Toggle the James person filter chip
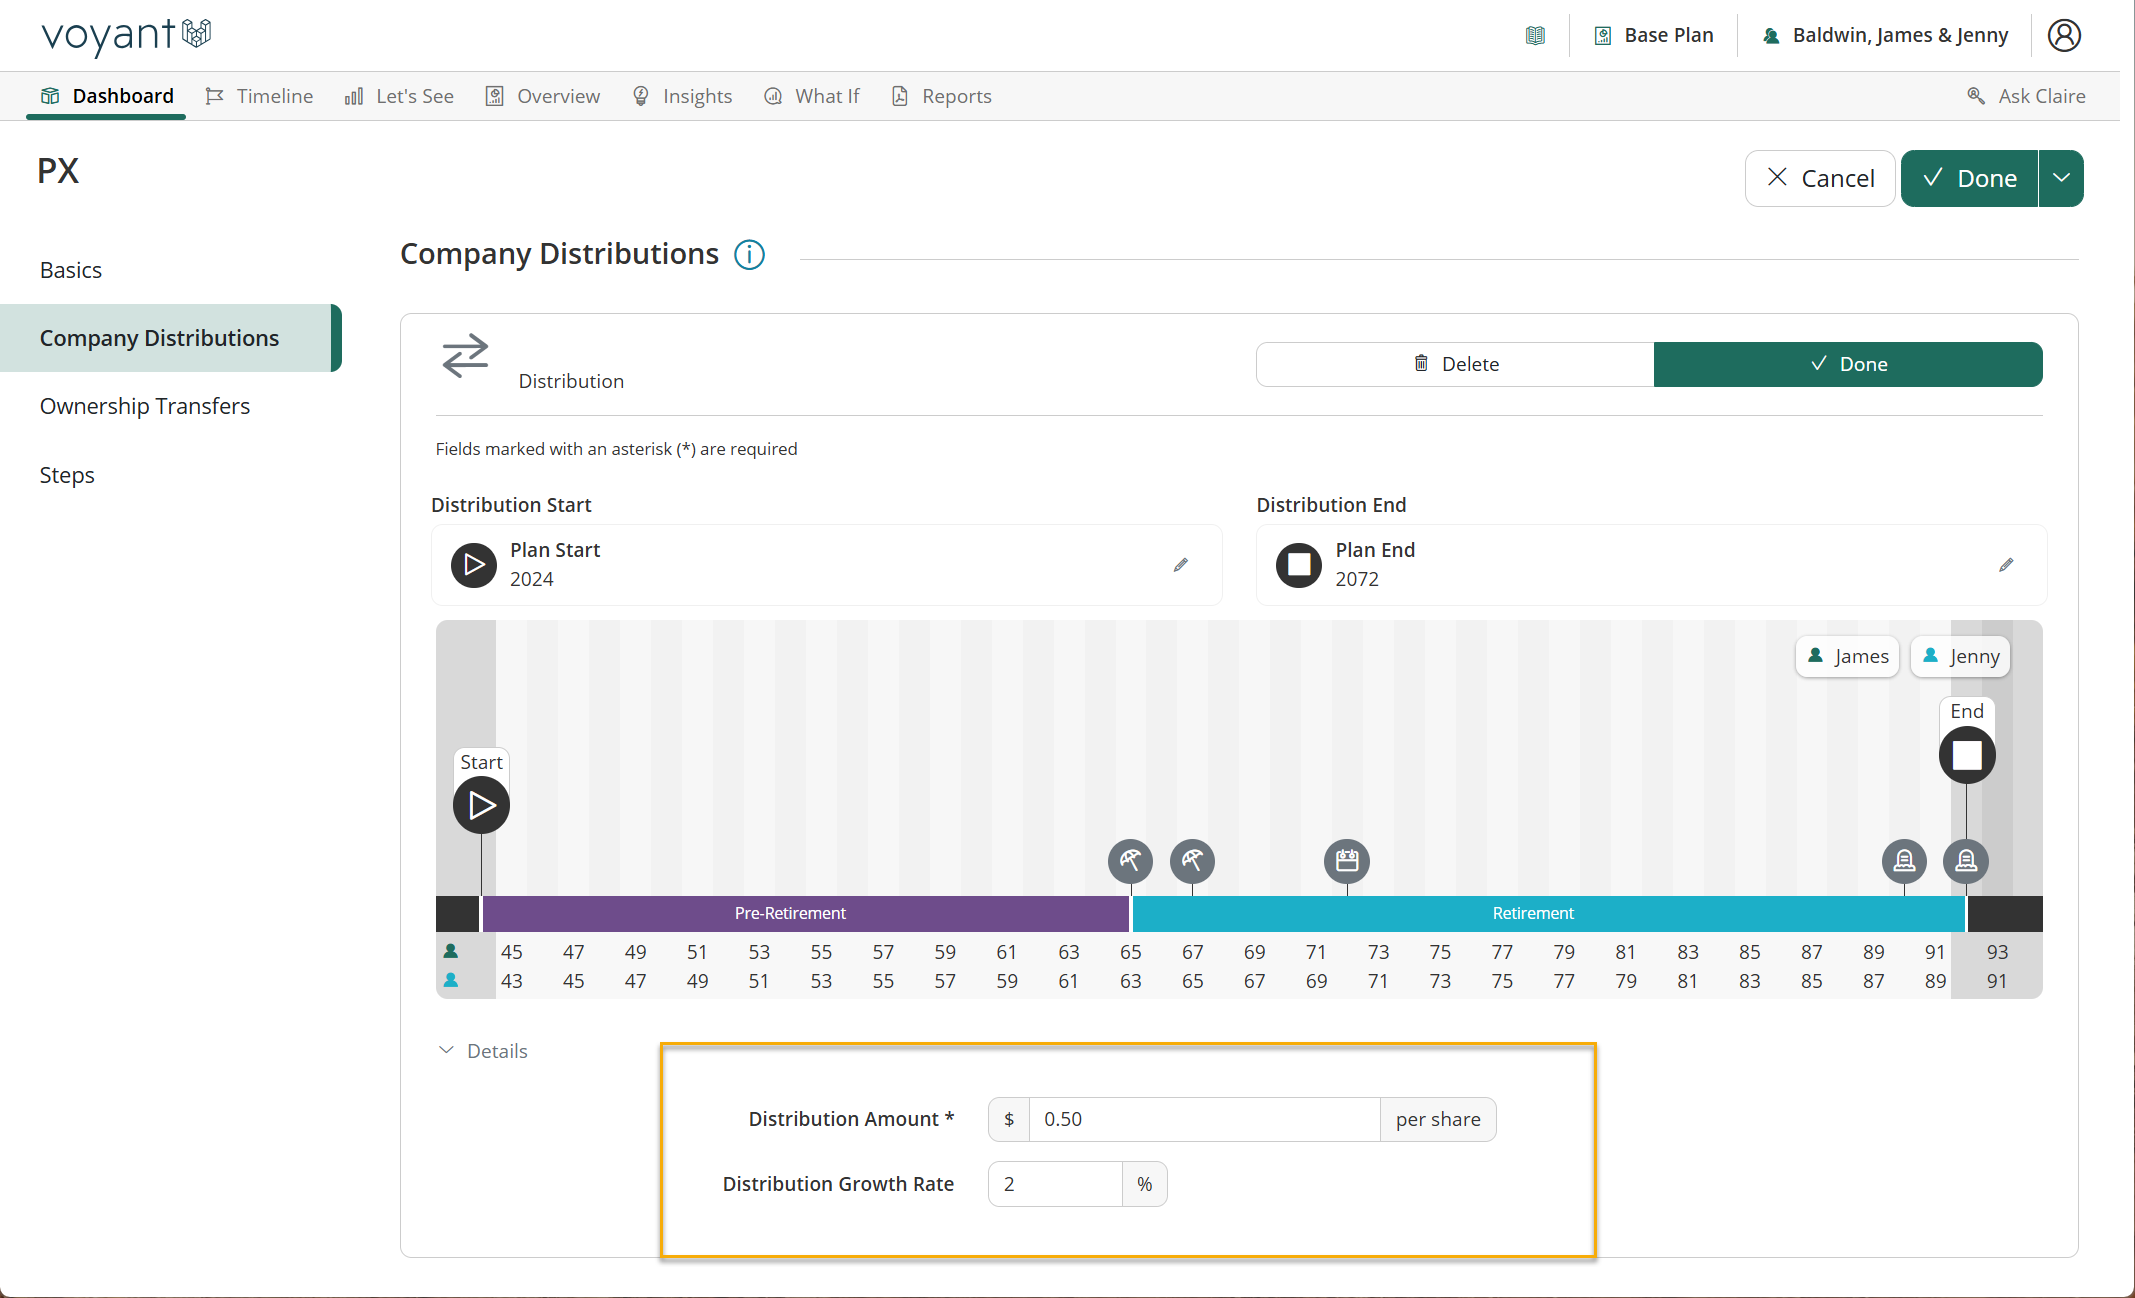Viewport: 2135px width, 1298px height. click(1847, 657)
